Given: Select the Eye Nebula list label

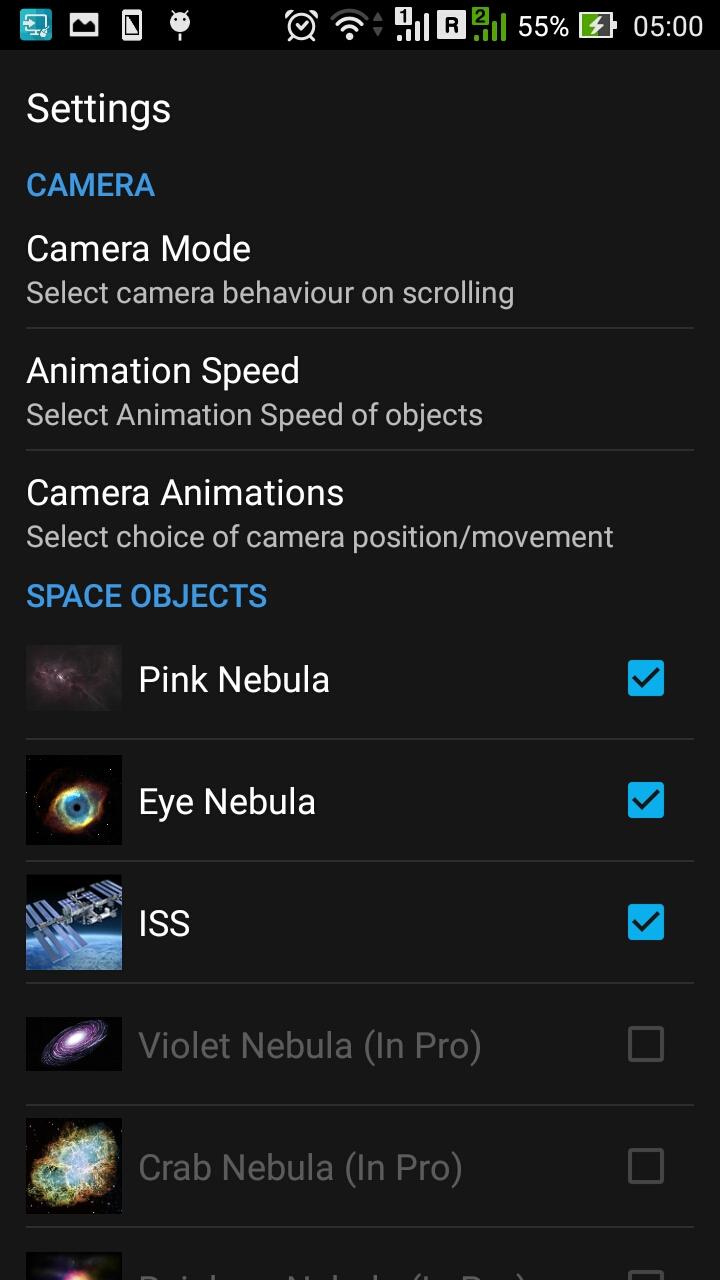Looking at the screenshot, I should click(227, 801).
